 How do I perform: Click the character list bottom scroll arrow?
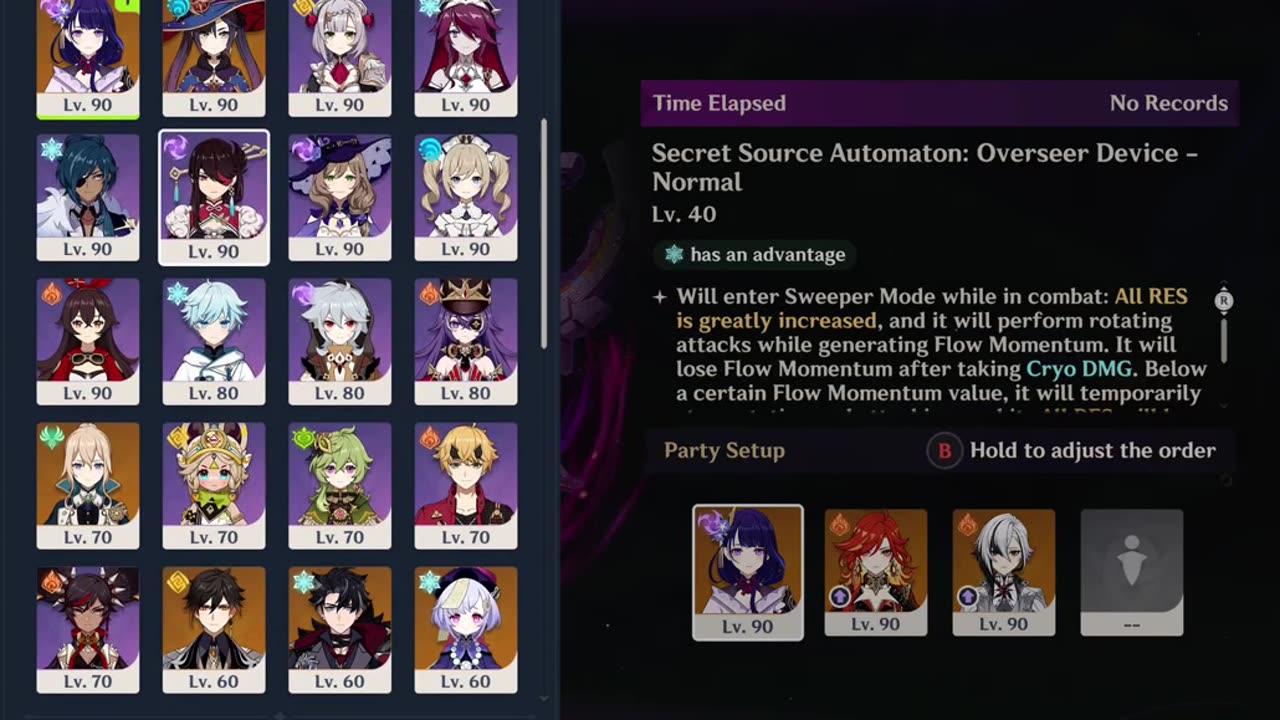[543, 699]
